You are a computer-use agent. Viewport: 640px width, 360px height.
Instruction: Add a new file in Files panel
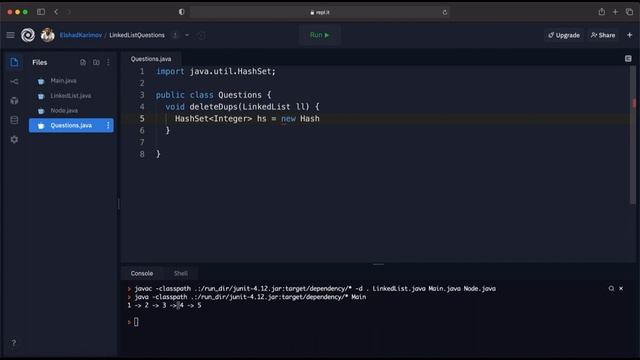click(x=83, y=62)
